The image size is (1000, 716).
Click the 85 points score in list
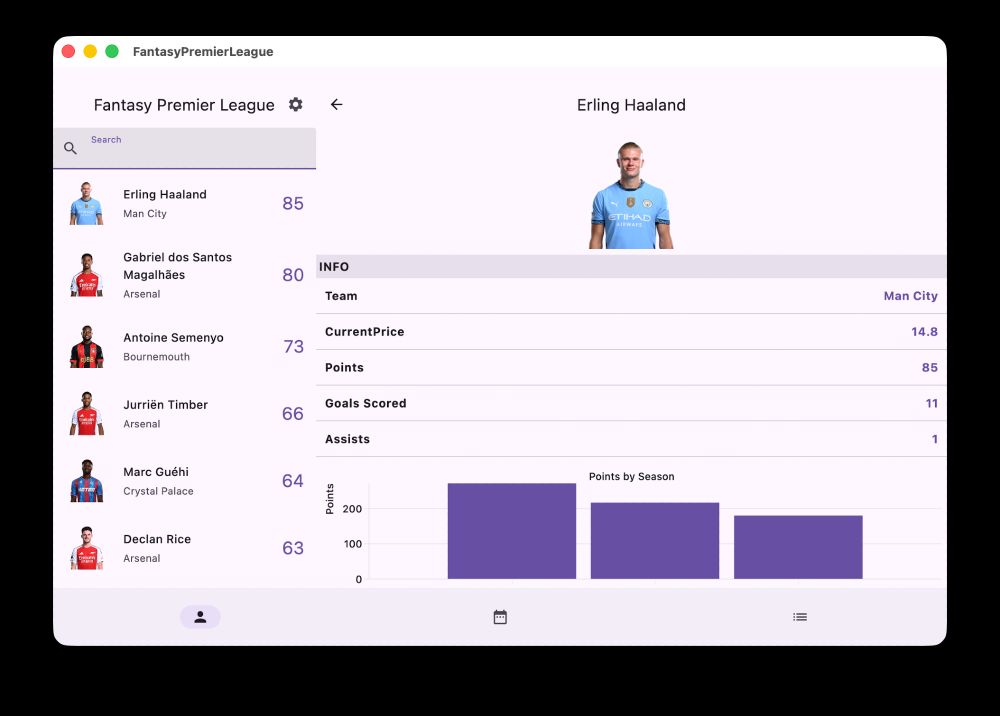(x=293, y=203)
